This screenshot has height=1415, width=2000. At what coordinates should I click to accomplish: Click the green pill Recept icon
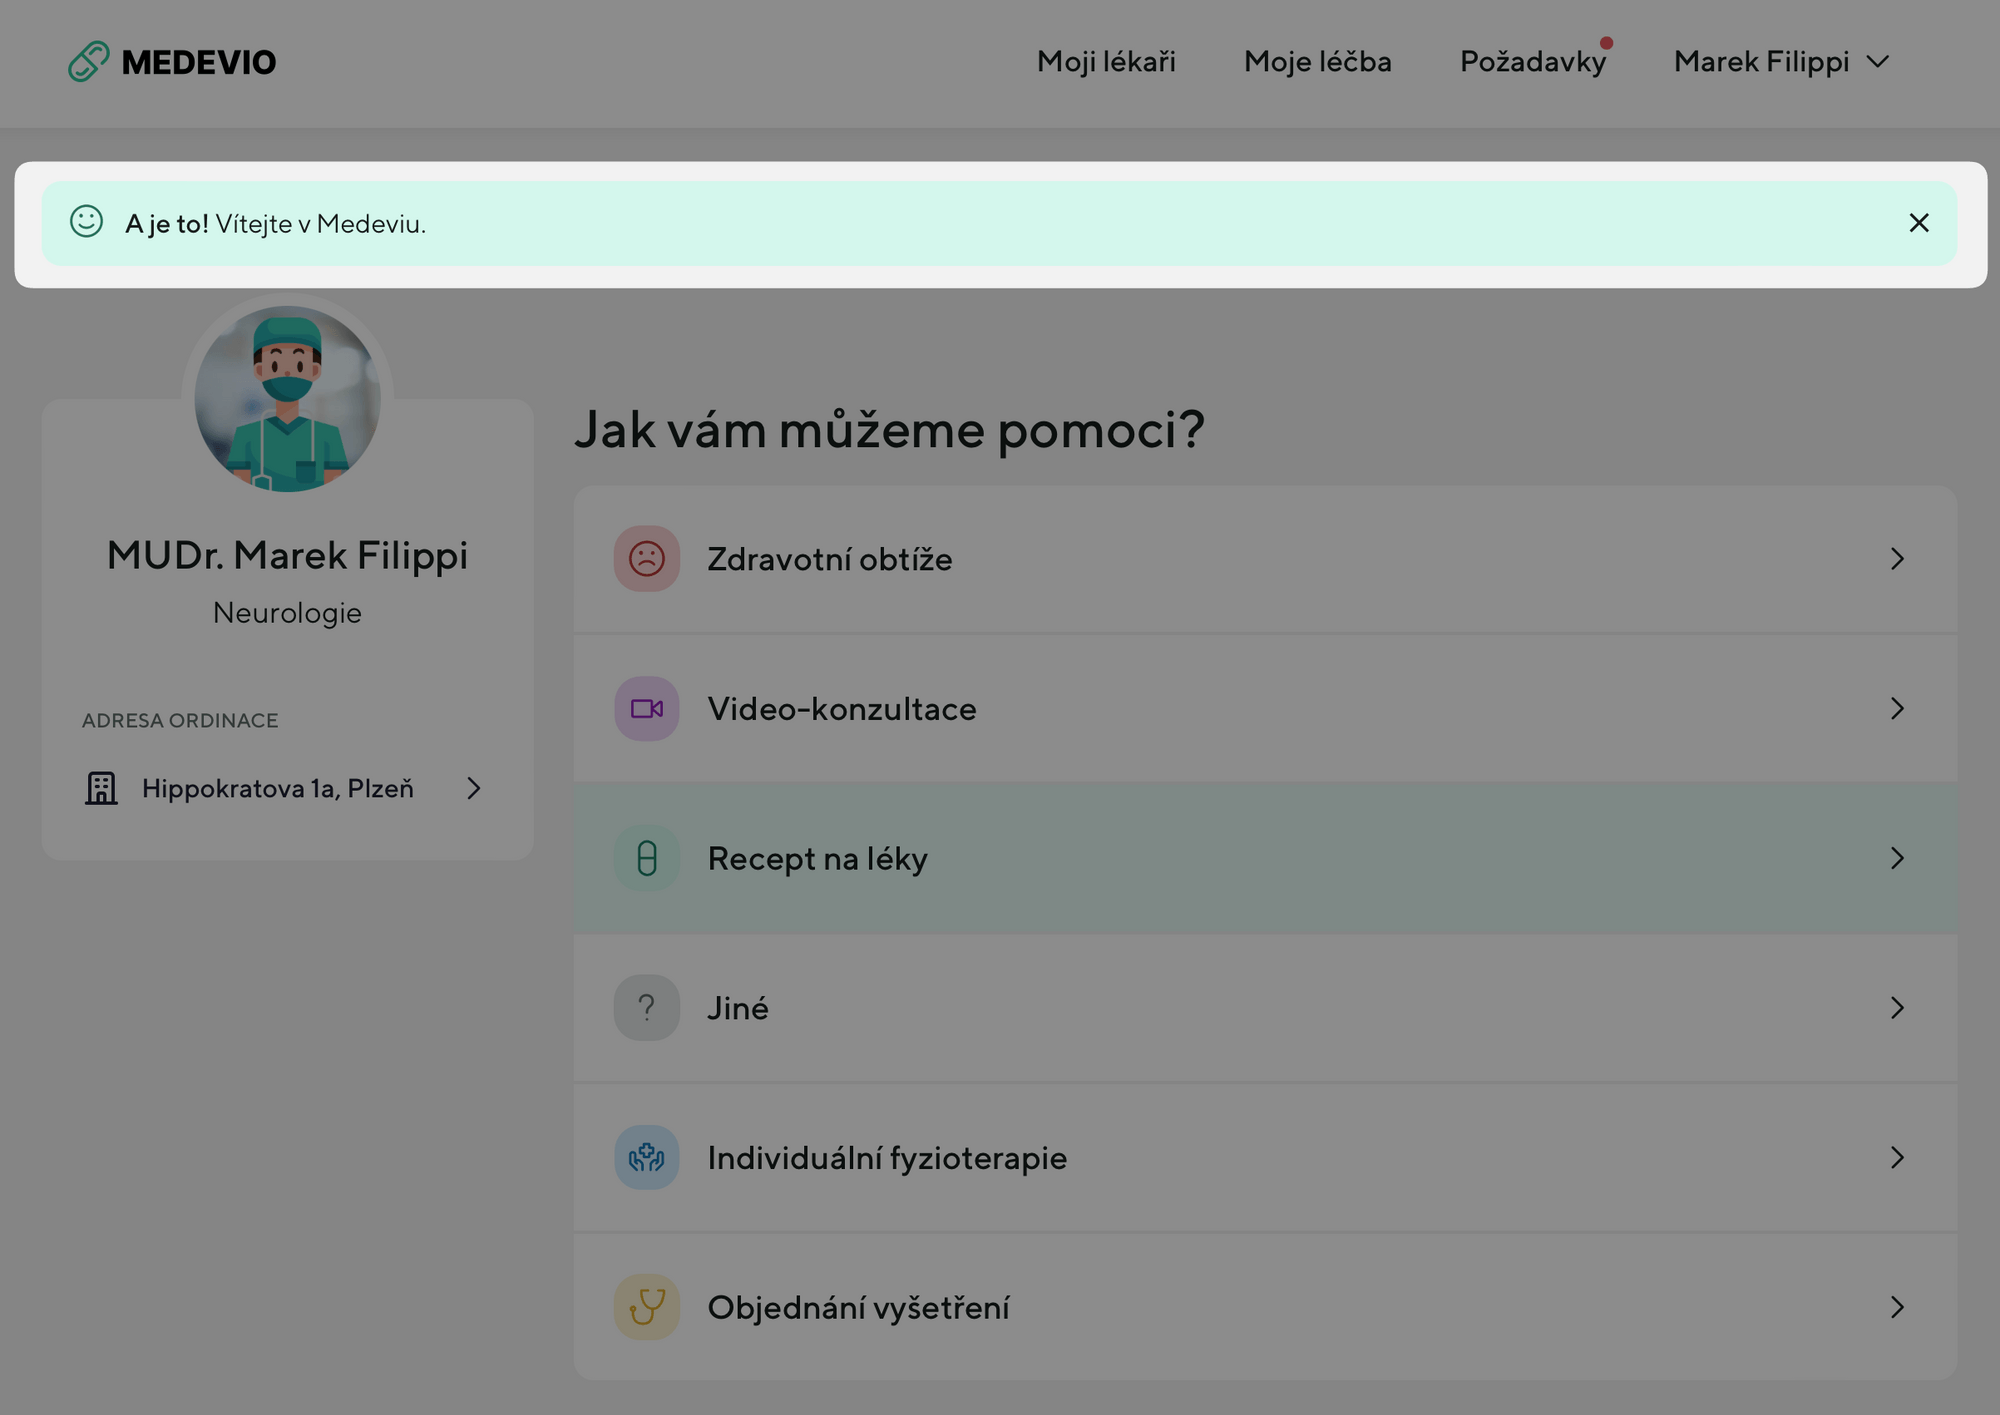point(646,858)
